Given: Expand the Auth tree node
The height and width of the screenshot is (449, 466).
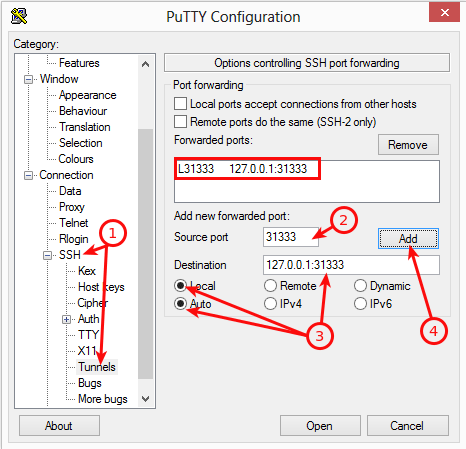Looking at the screenshot, I should click(66, 319).
